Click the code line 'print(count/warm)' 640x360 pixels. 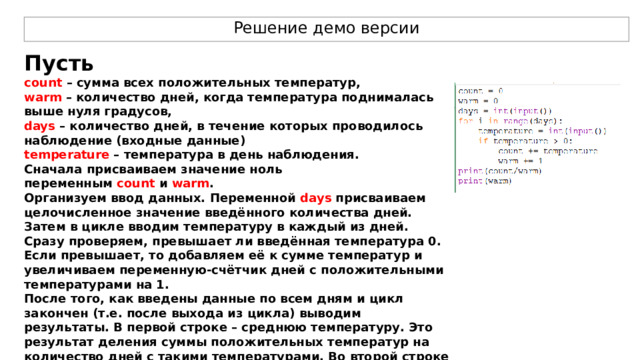500,171
